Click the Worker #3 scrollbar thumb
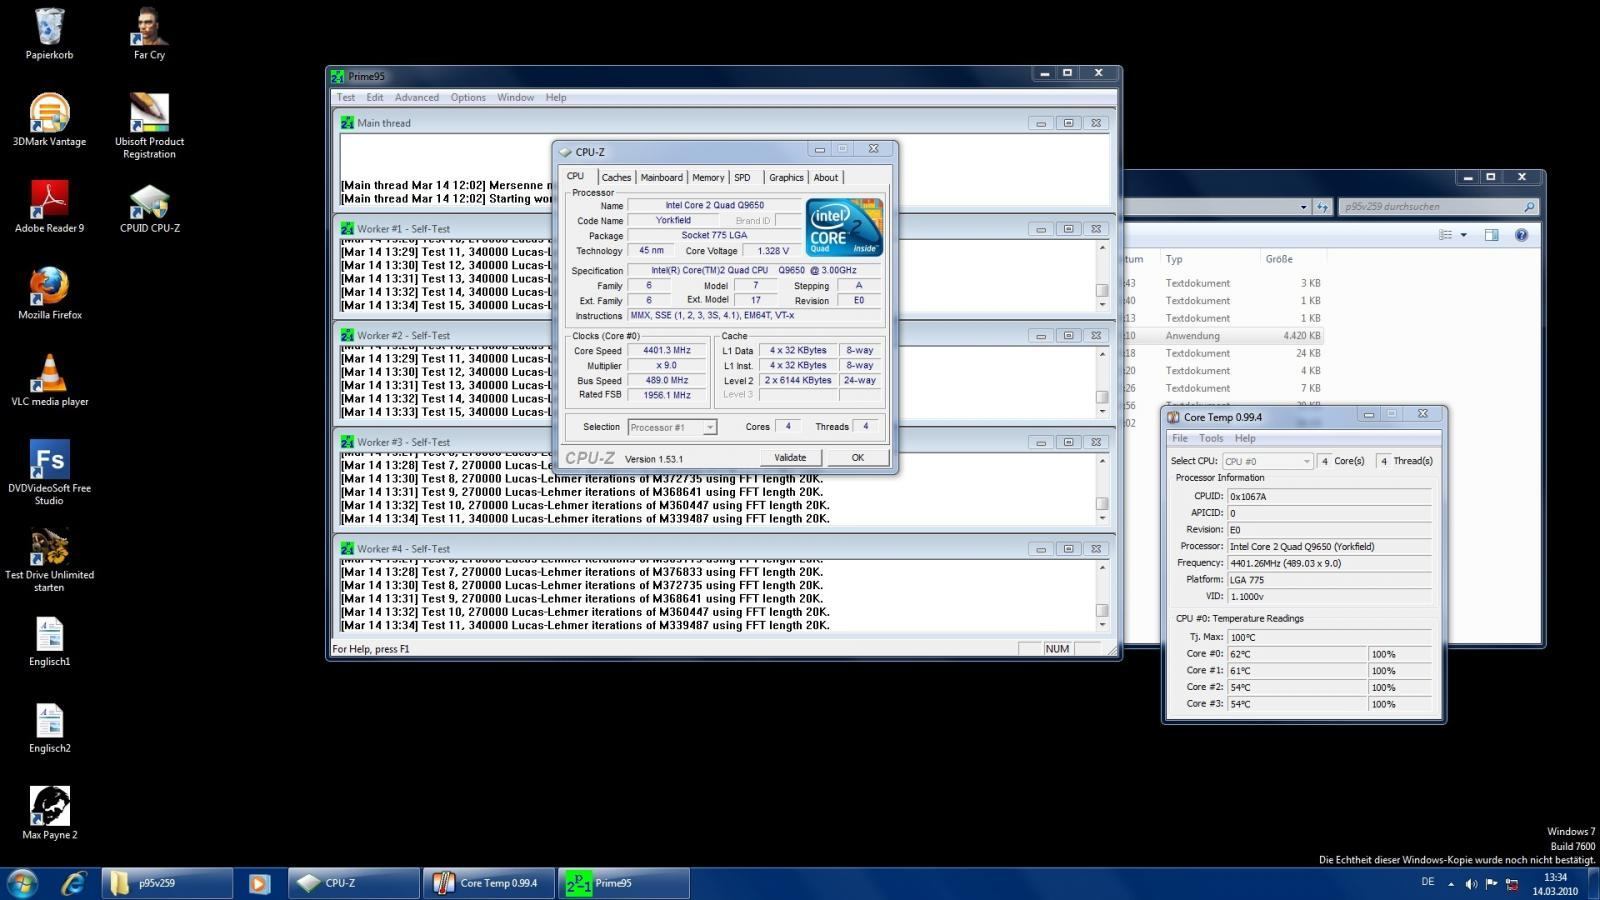The height and width of the screenshot is (900, 1600). [1102, 503]
